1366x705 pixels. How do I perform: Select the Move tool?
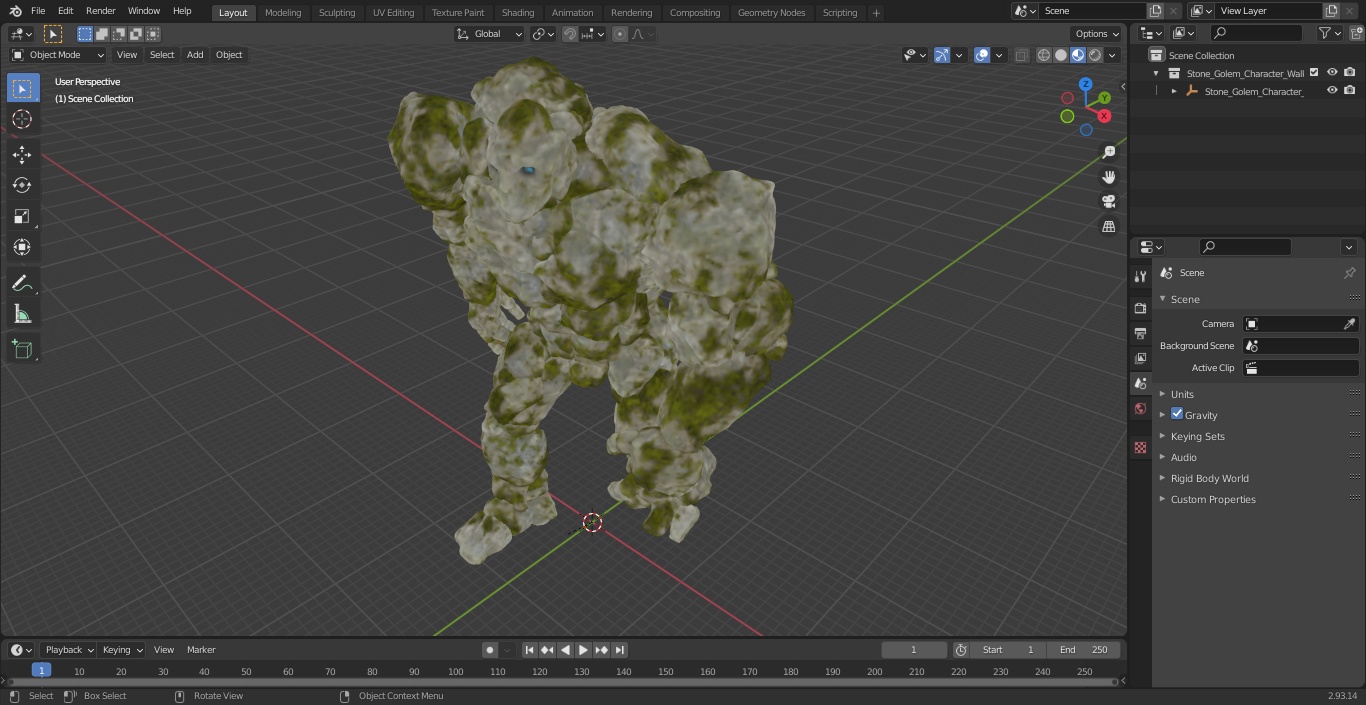22,155
